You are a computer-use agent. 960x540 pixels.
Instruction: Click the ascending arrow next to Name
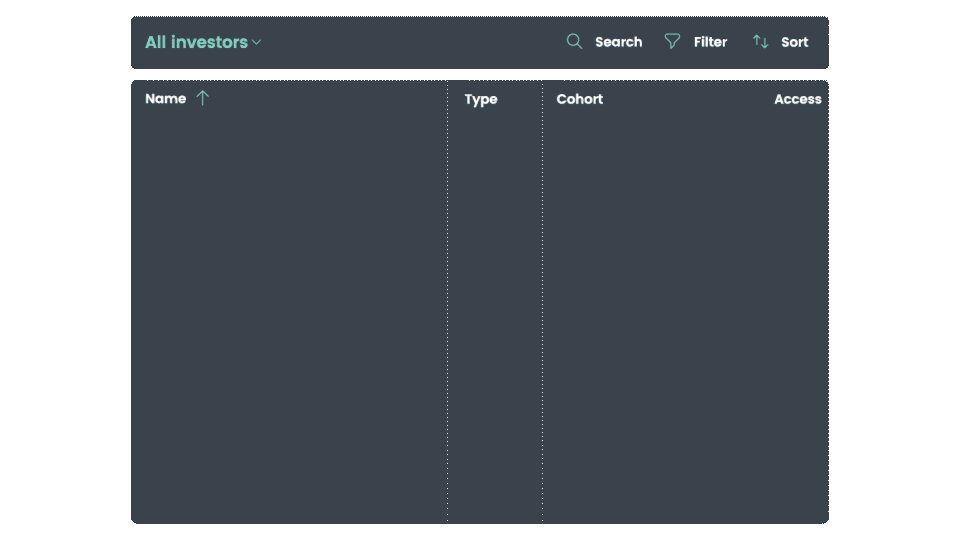pyautogui.click(x=203, y=98)
